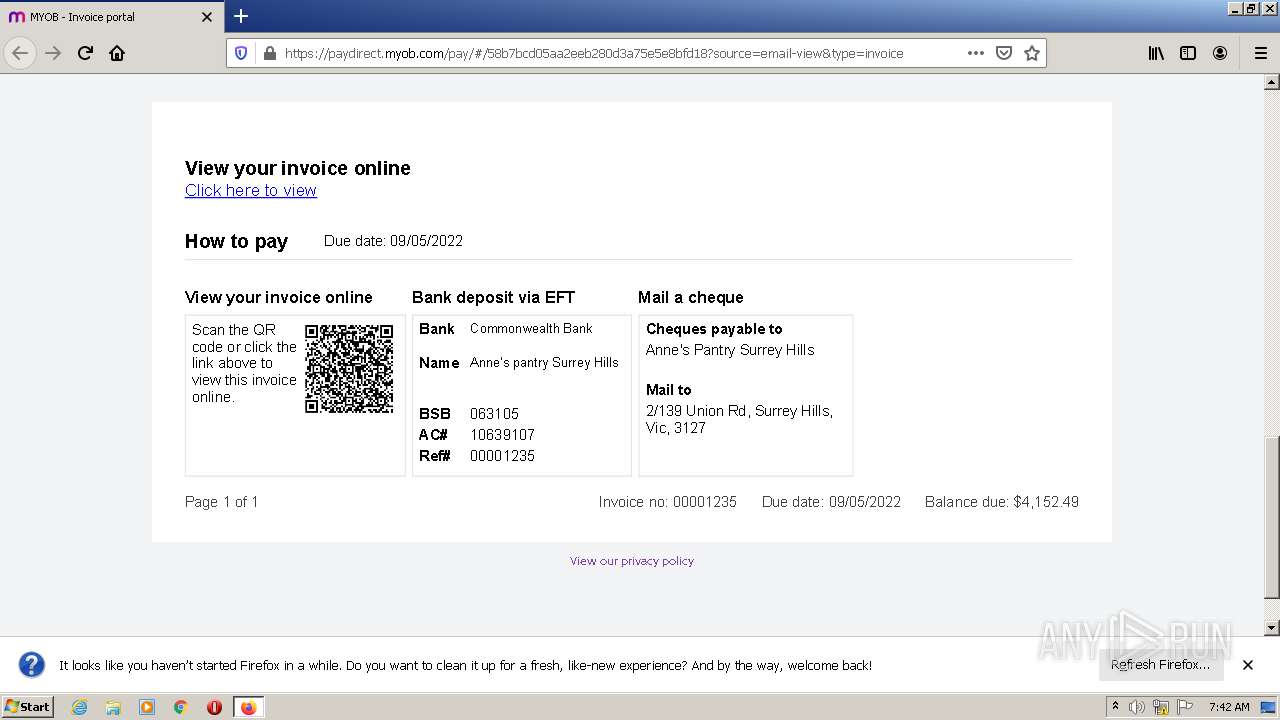Click the network icon in system tray
The image size is (1280, 720).
(1161, 707)
